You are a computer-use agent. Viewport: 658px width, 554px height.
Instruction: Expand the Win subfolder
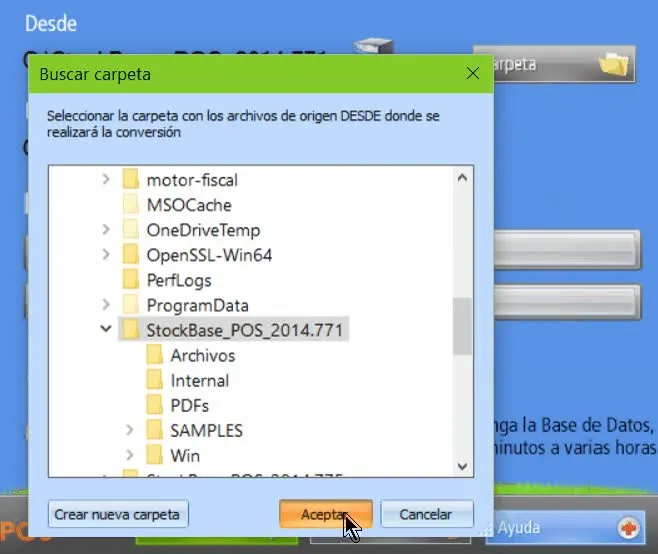[130, 455]
